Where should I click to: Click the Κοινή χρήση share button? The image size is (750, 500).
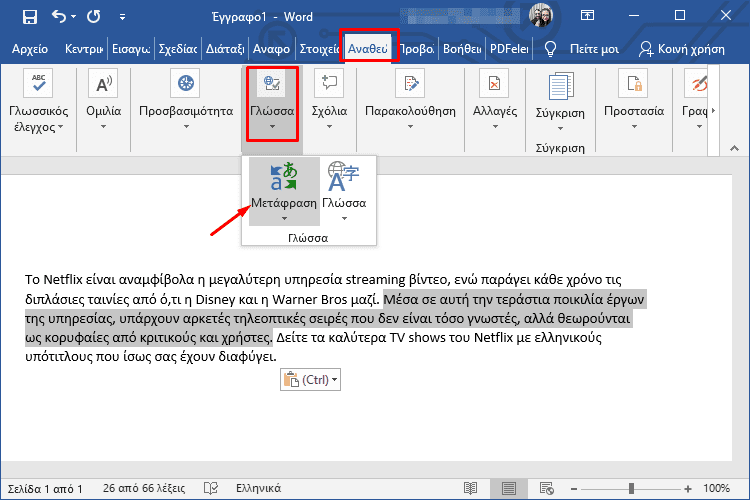pyautogui.click(x=682, y=49)
